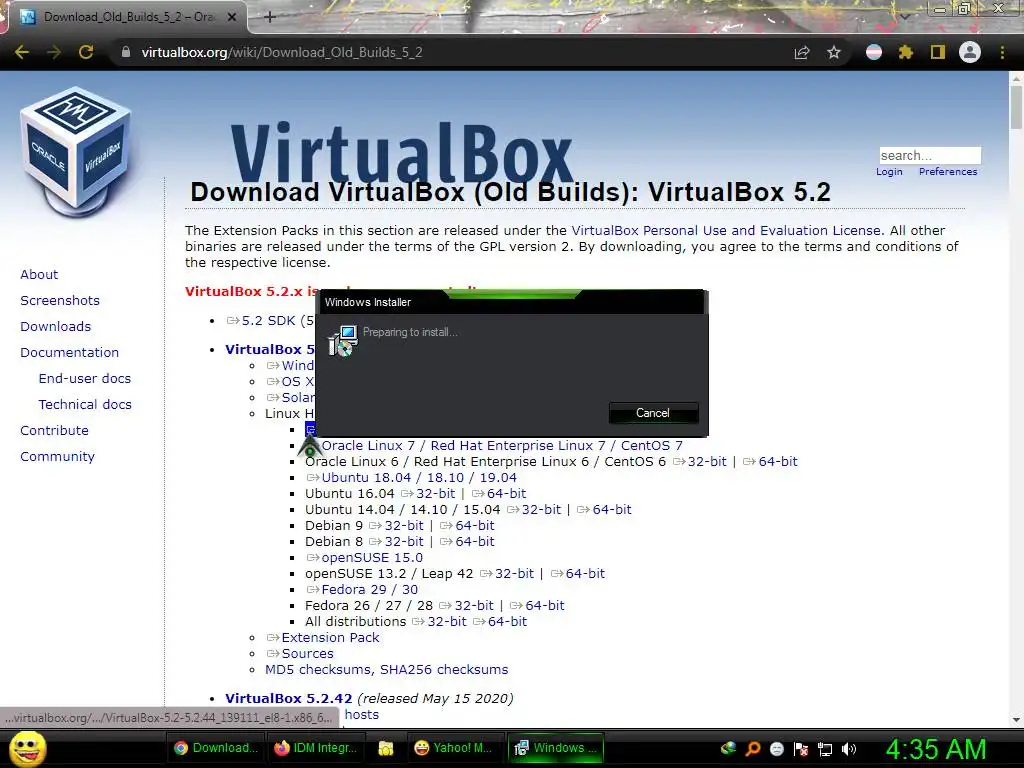The width and height of the screenshot is (1024, 768).
Task: Reload the VirtualBox page
Action: coord(86,52)
